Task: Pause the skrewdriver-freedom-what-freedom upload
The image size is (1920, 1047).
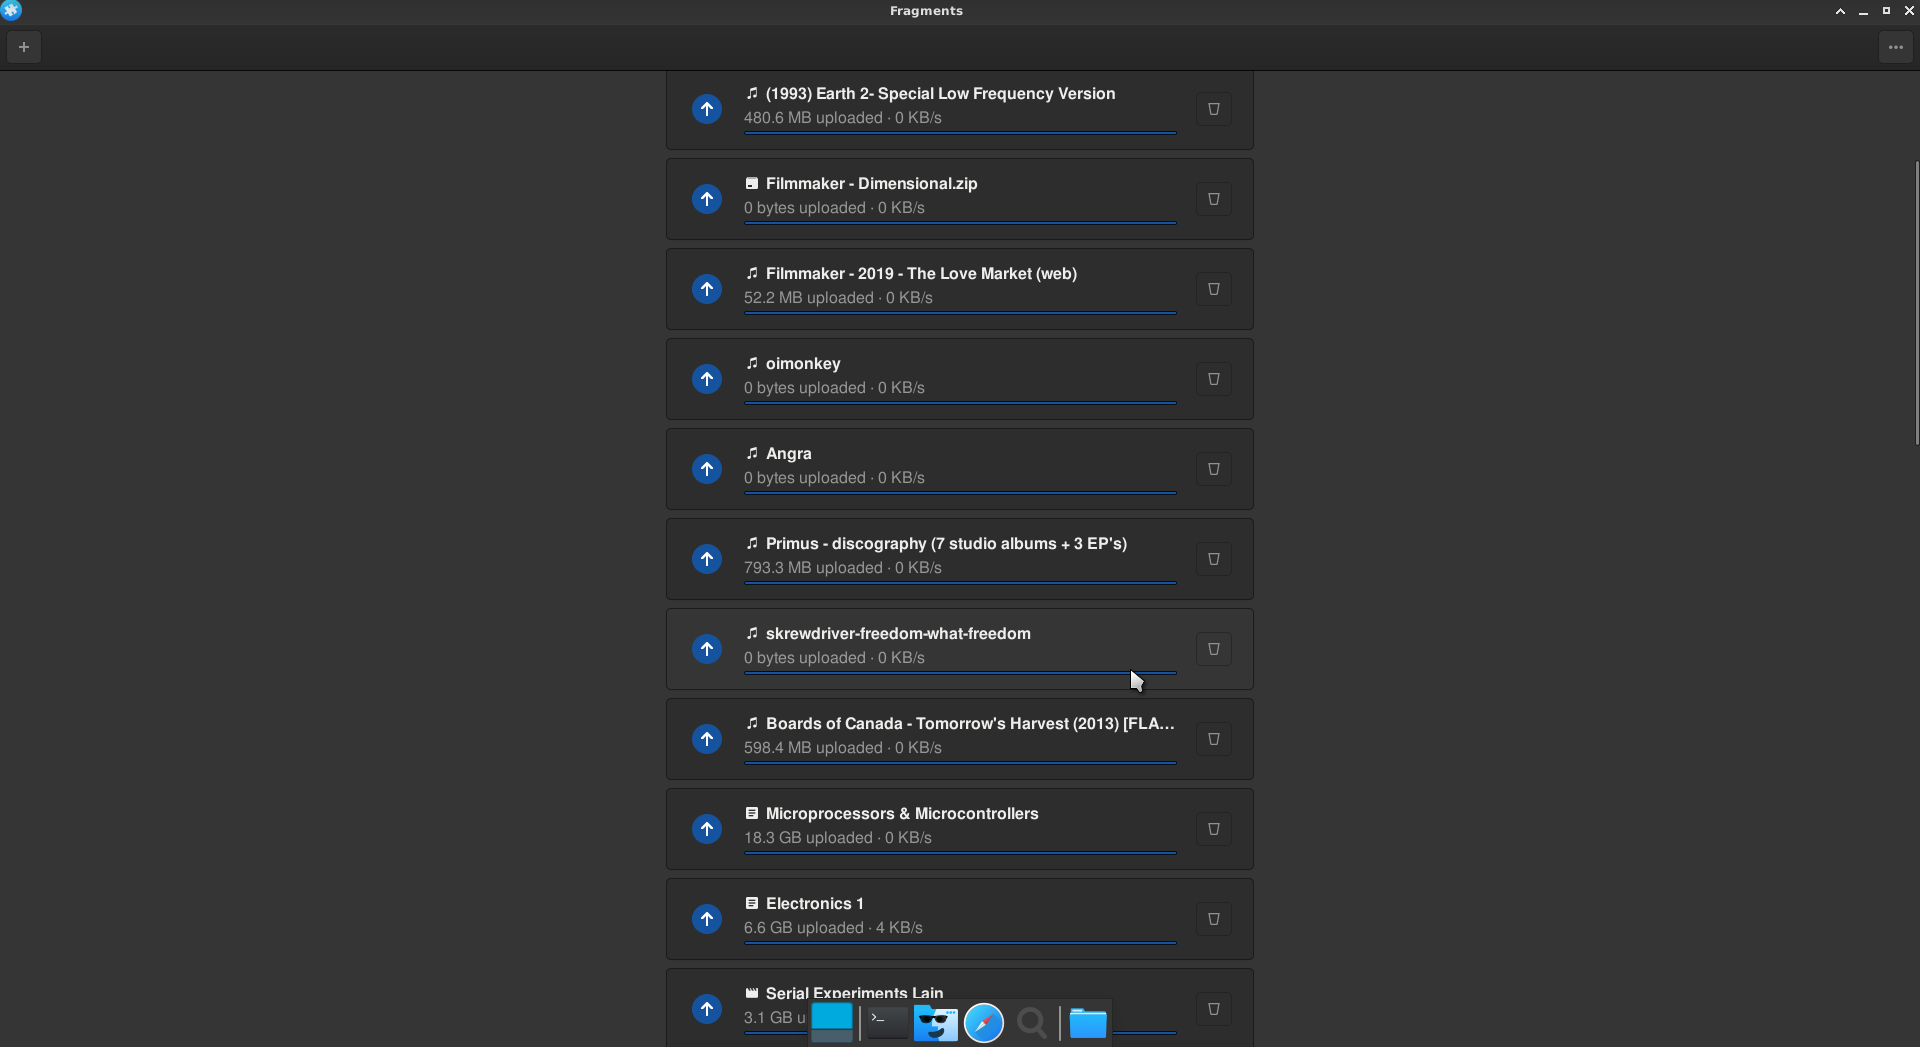Action: pos(707,649)
